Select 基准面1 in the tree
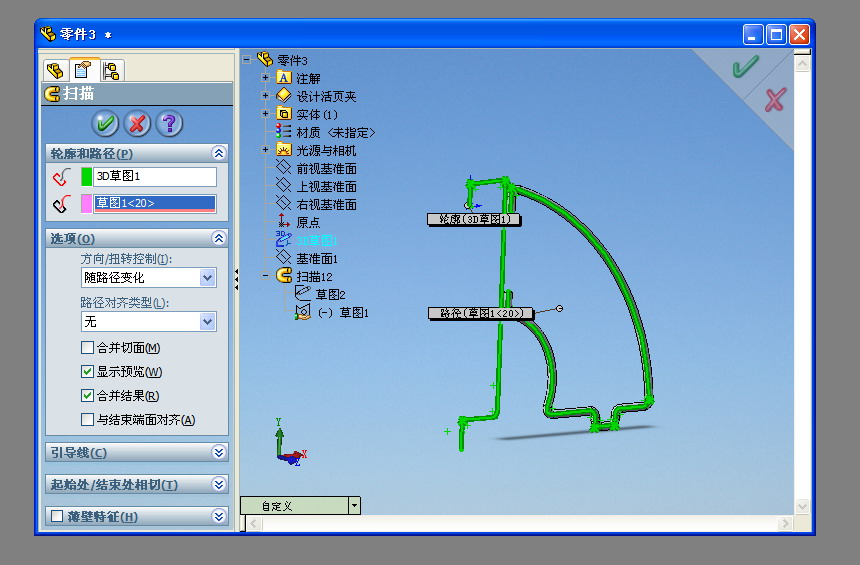This screenshot has height=565, width=860. 317,258
